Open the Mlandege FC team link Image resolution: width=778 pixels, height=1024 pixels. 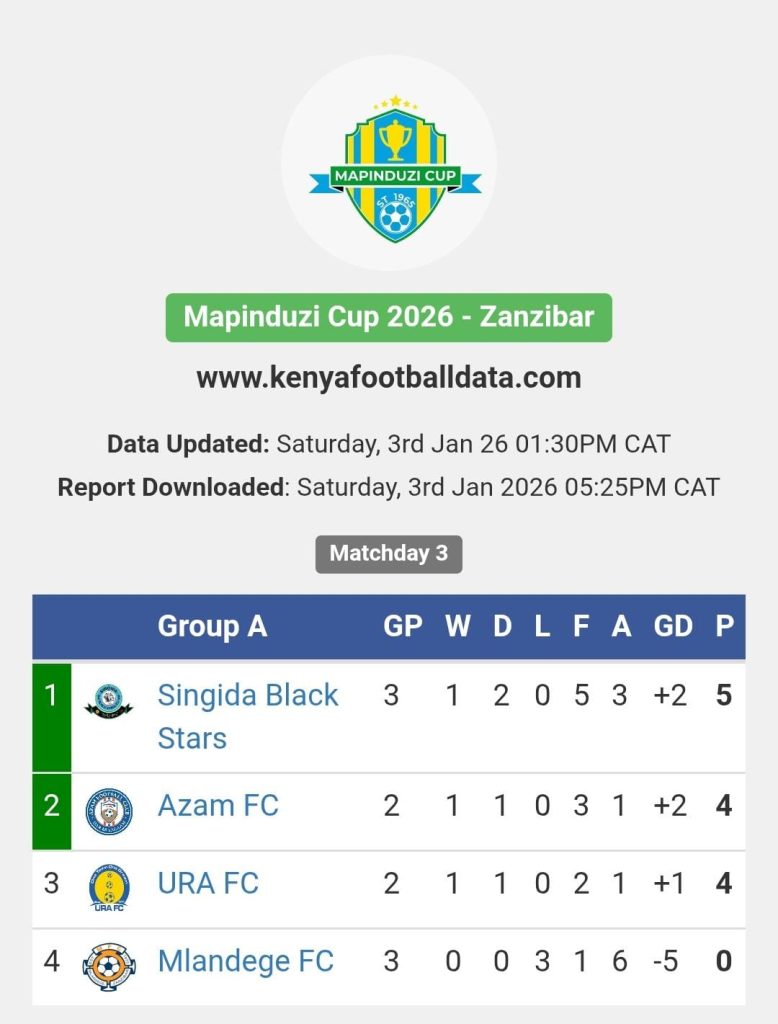(245, 962)
